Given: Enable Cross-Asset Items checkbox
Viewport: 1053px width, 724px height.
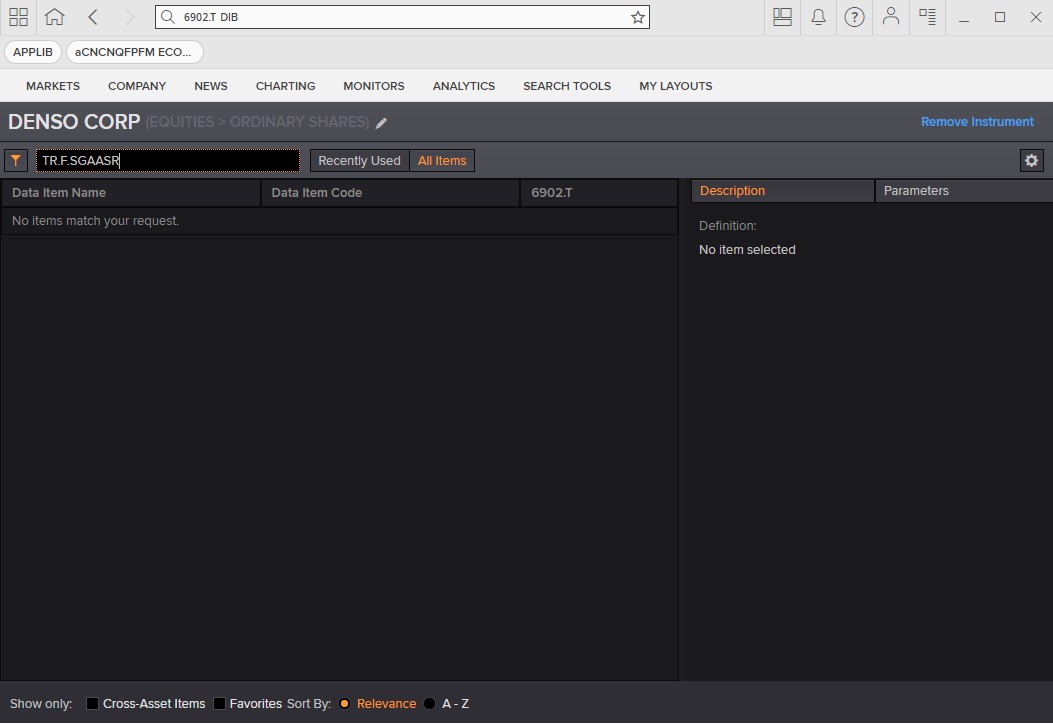Looking at the screenshot, I should tap(93, 703).
